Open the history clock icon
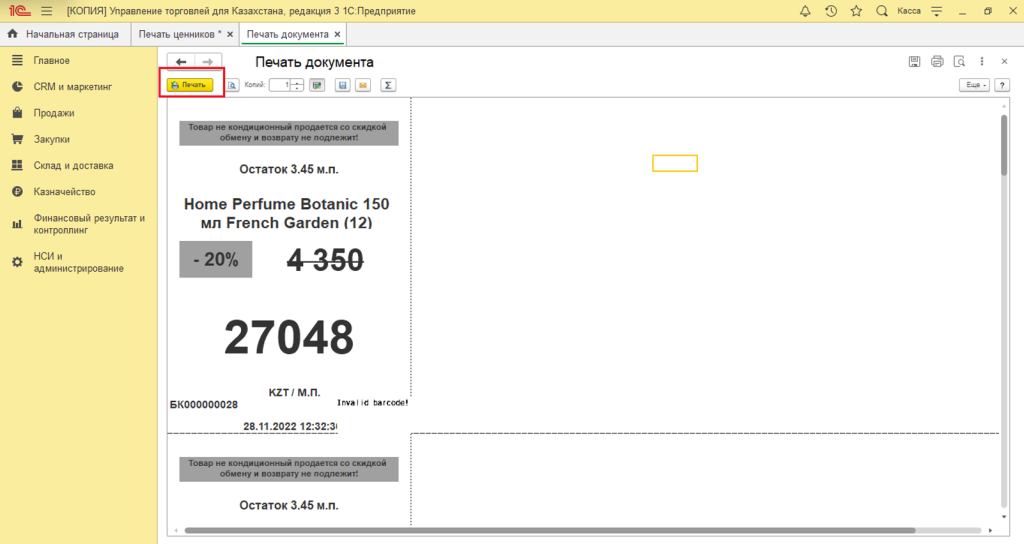The image size is (1024, 544). (831, 11)
